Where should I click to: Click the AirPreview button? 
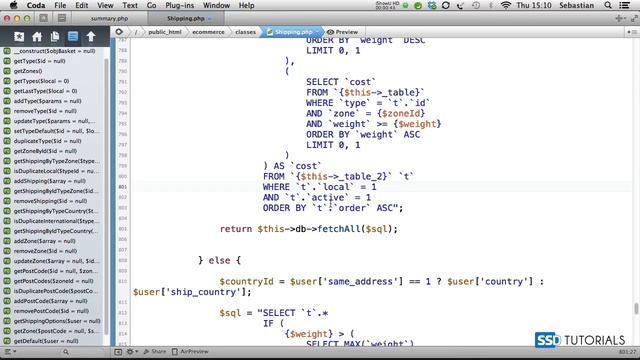190,351
